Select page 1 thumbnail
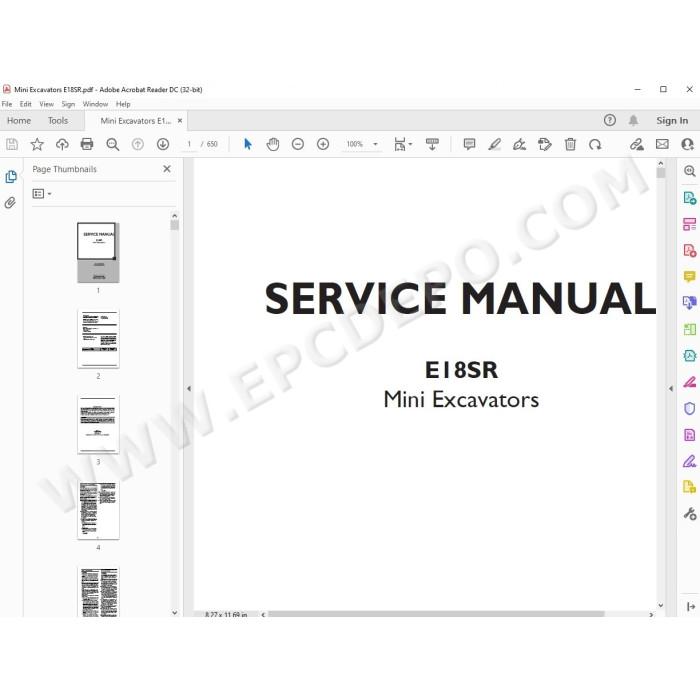This screenshot has width=700, height=700. 98,253
